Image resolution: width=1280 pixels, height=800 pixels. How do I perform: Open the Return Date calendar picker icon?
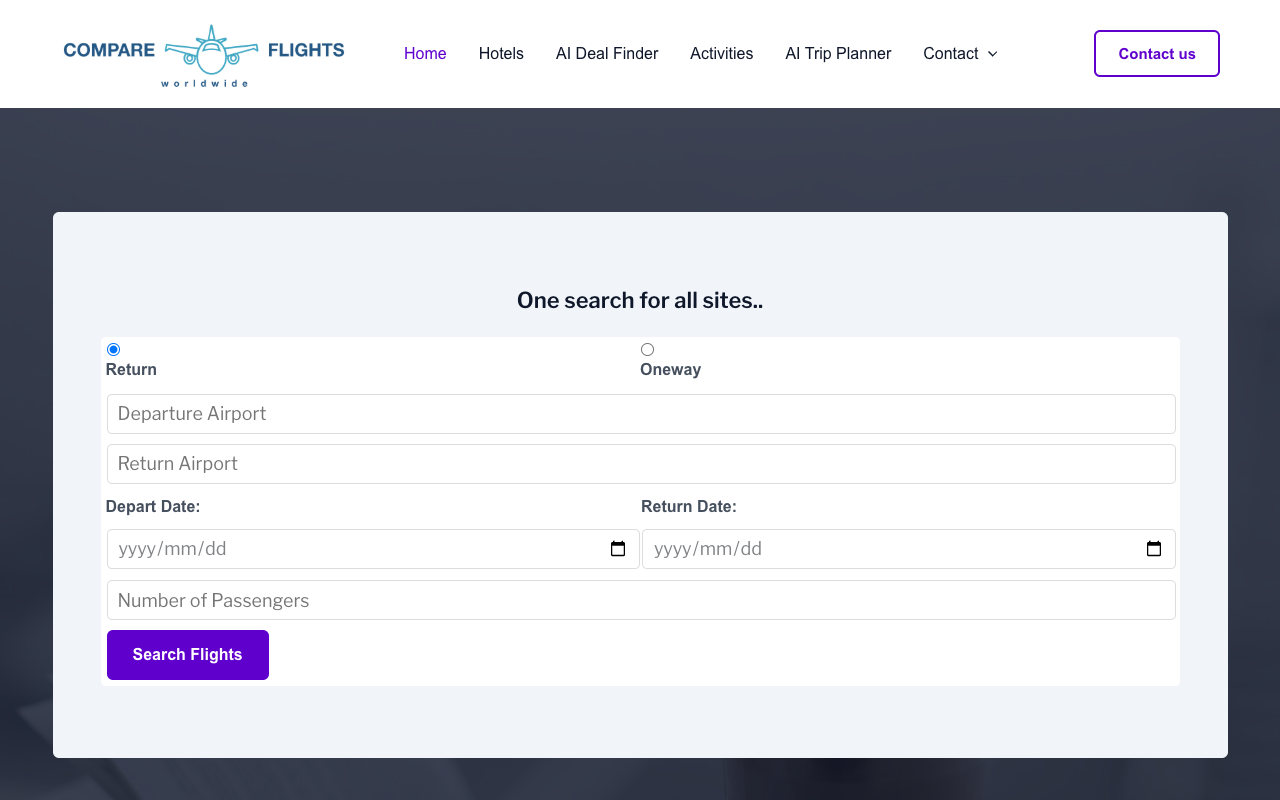[x=1154, y=549]
